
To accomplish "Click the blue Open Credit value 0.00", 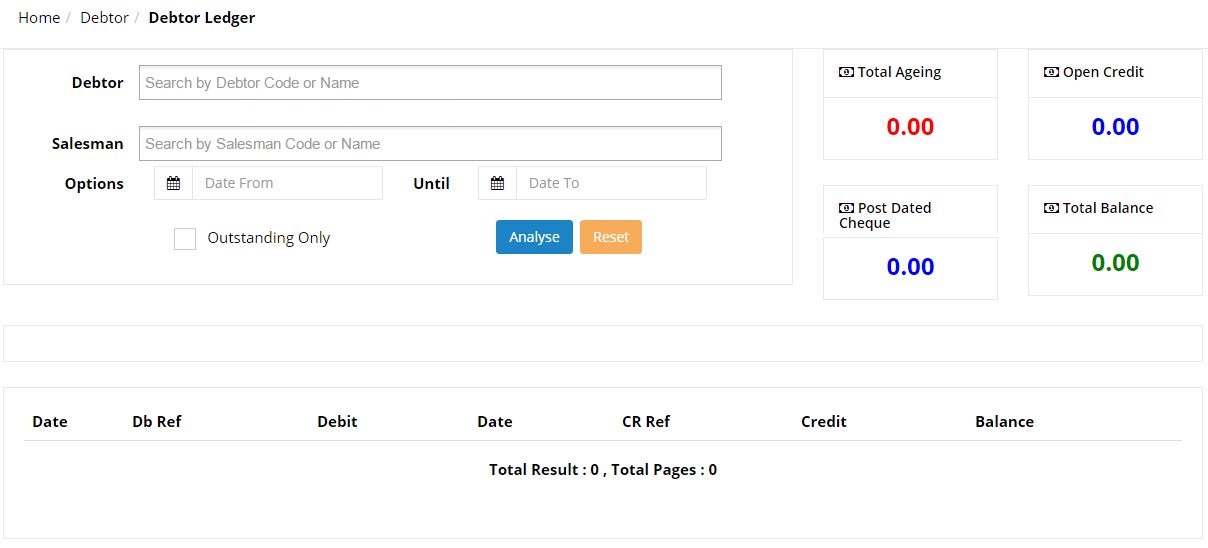I will (1115, 127).
